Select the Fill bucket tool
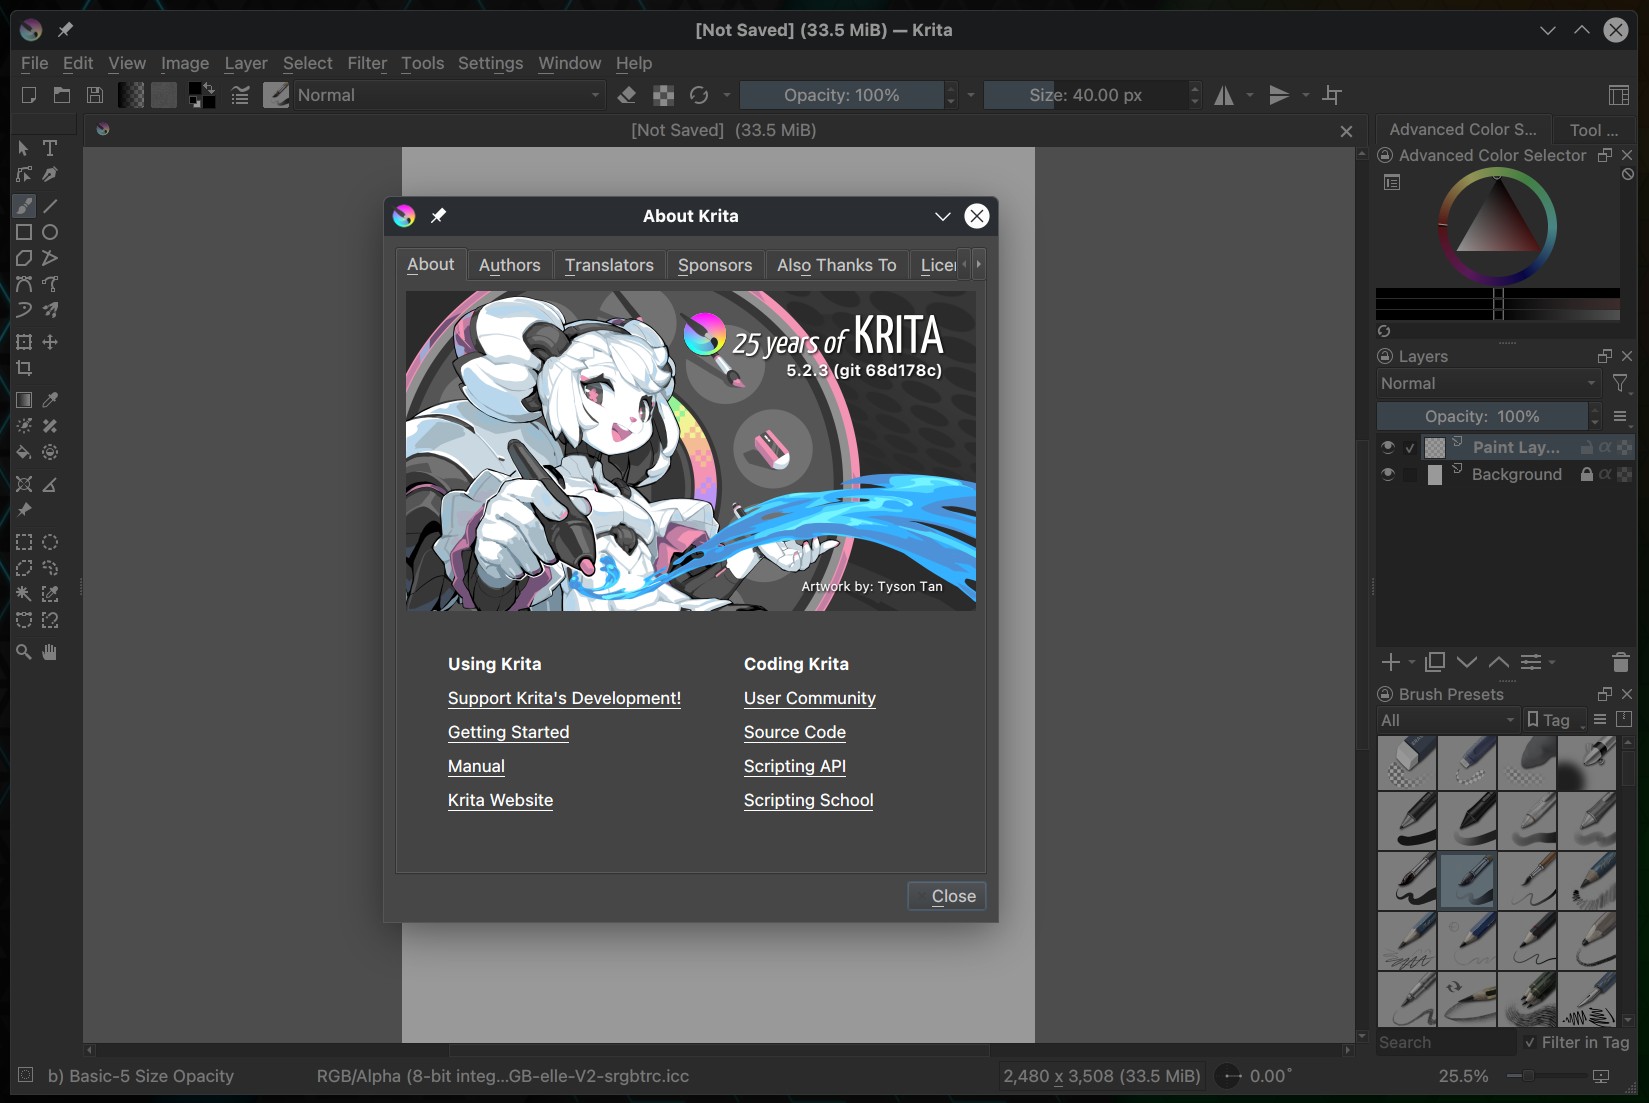The width and height of the screenshot is (1649, 1103). tap(24, 452)
